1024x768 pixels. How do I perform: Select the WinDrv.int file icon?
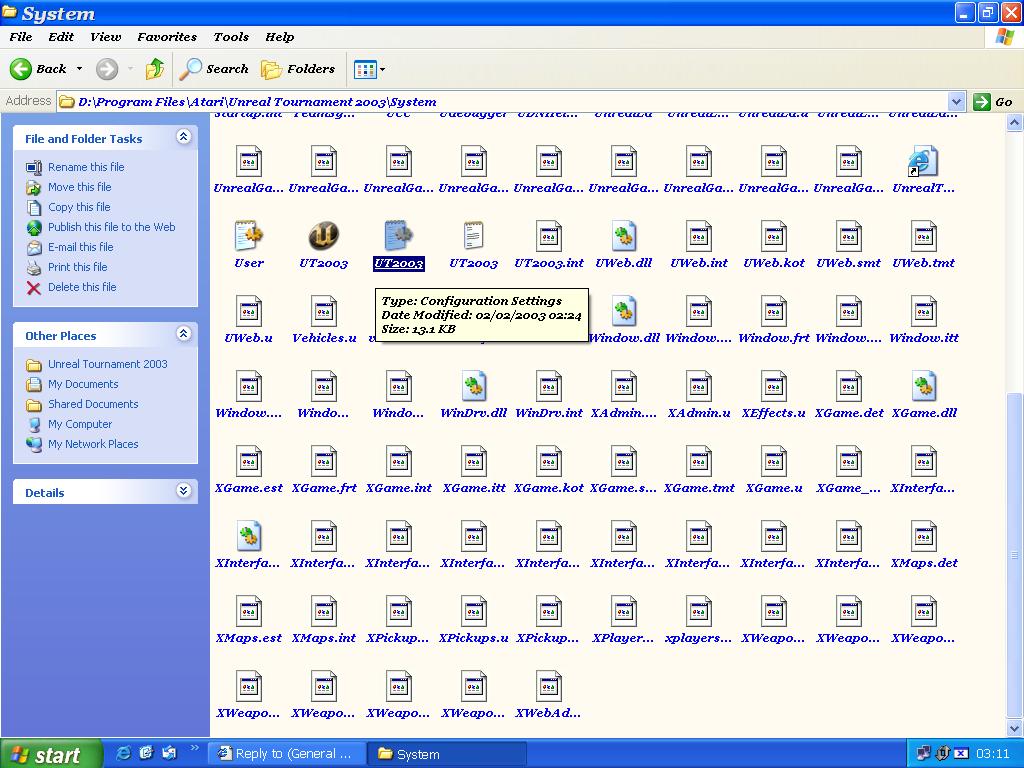pos(549,386)
